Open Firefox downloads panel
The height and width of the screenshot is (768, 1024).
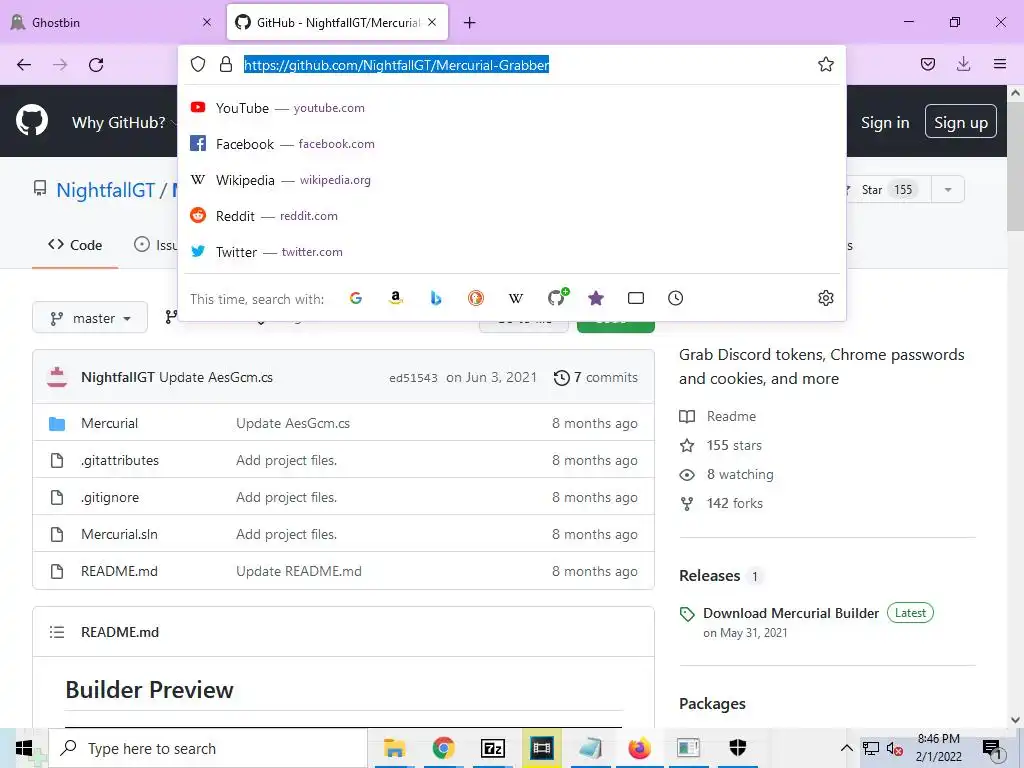(963, 64)
